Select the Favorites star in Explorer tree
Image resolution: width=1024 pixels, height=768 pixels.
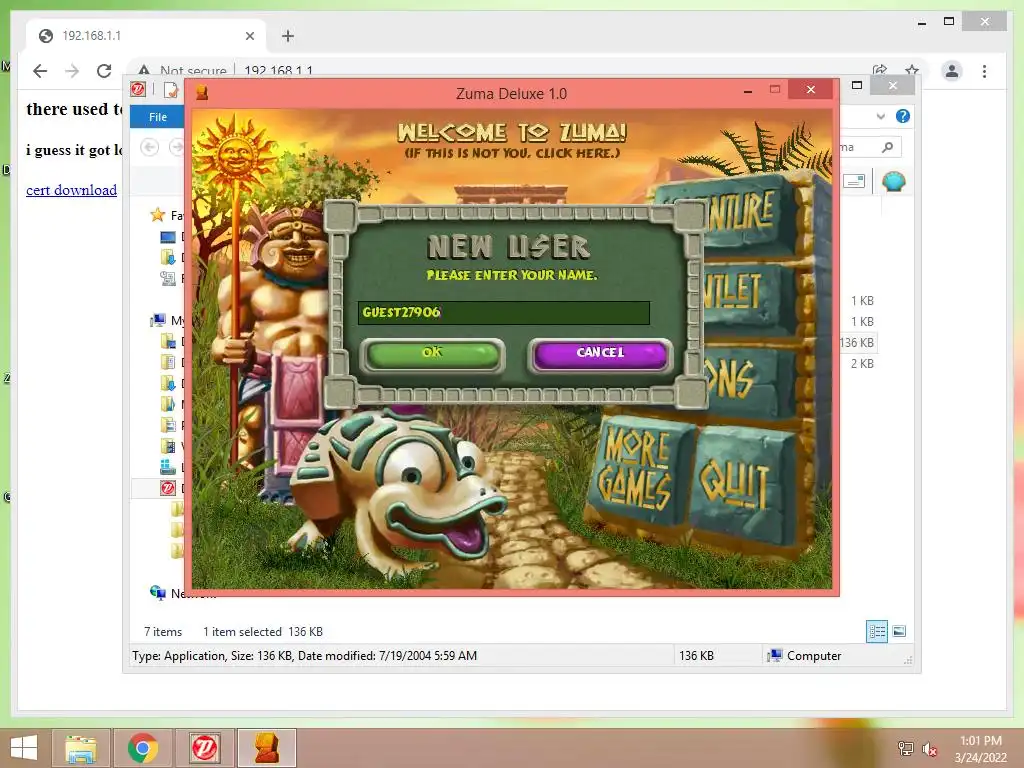click(x=157, y=215)
